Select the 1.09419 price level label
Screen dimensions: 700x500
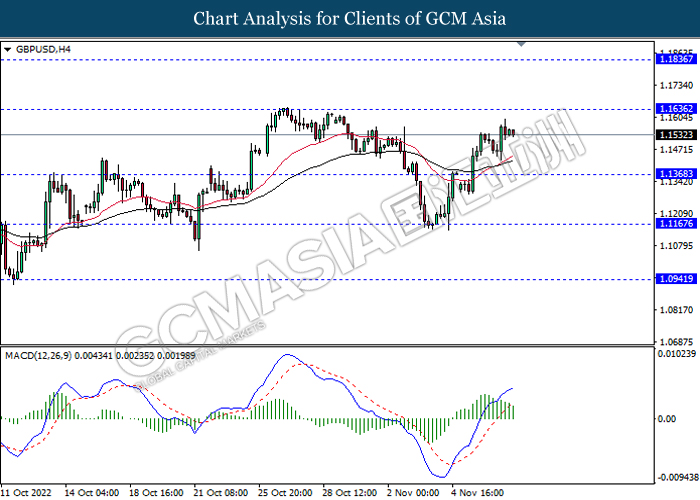(x=676, y=279)
